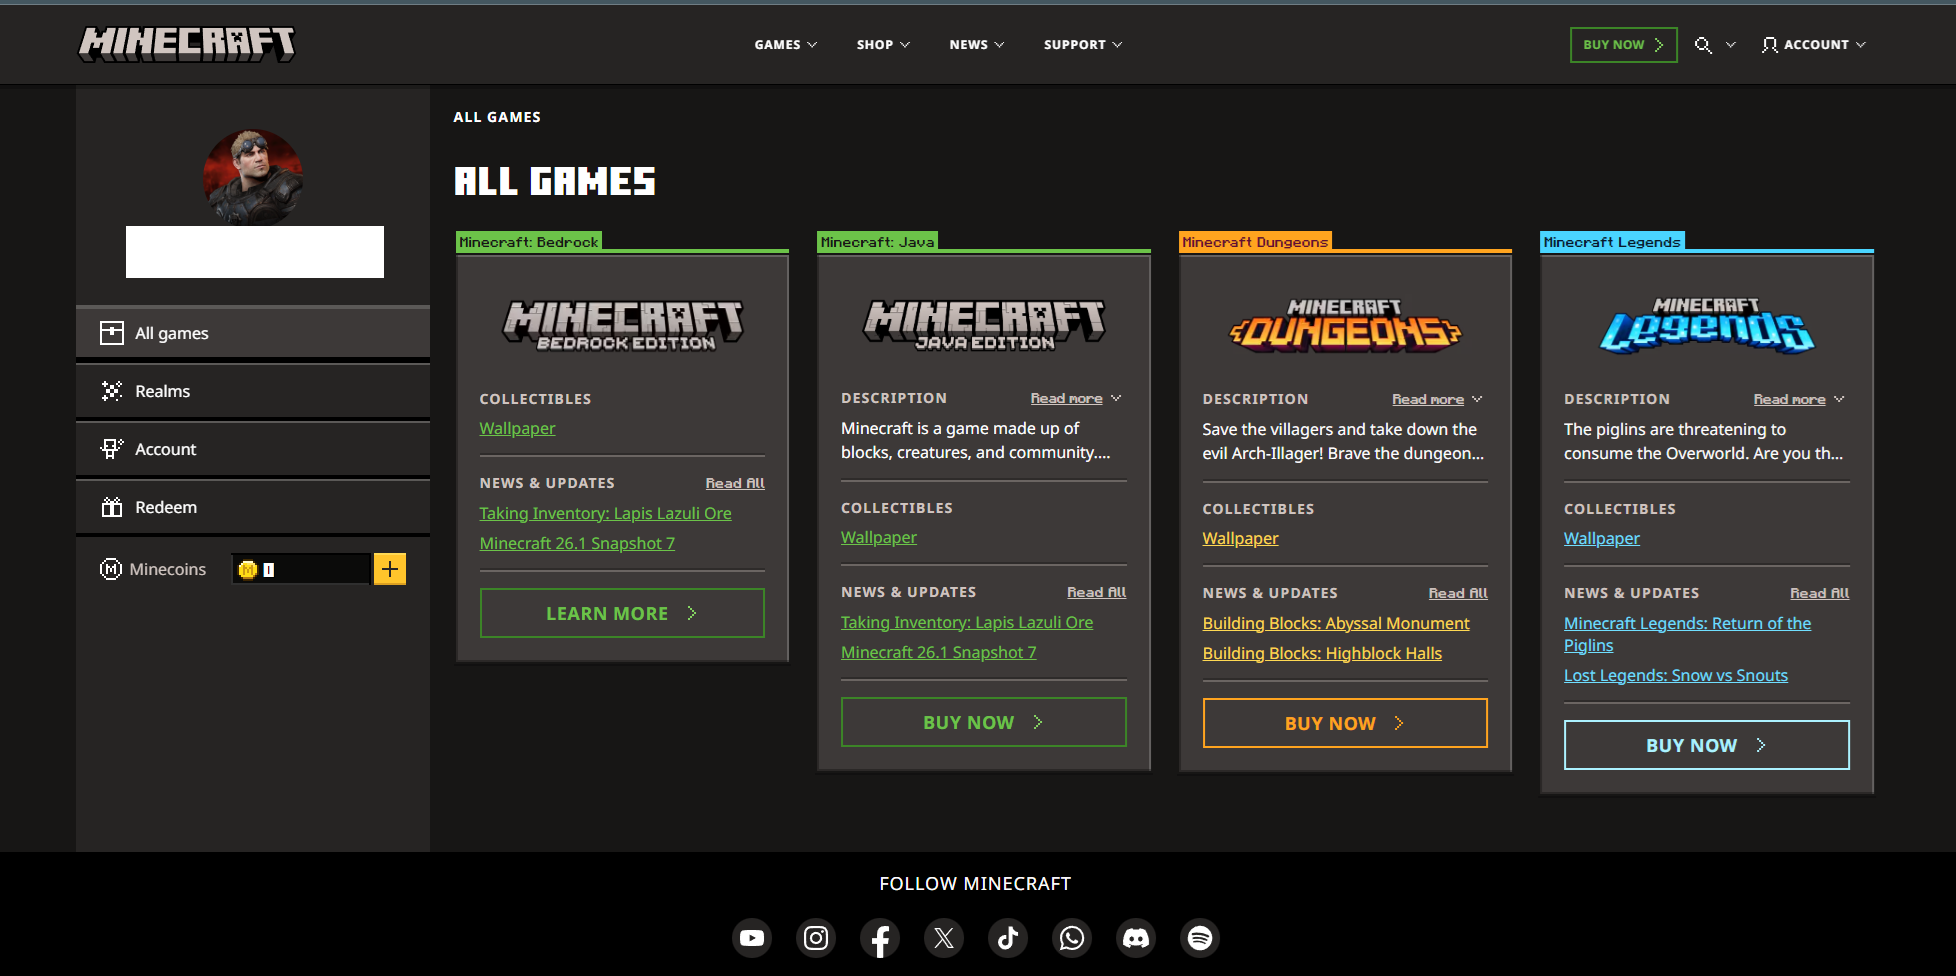This screenshot has height=976, width=1956.
Task: Expand the chevron beside the search icon
Action: coord(1731,45)
